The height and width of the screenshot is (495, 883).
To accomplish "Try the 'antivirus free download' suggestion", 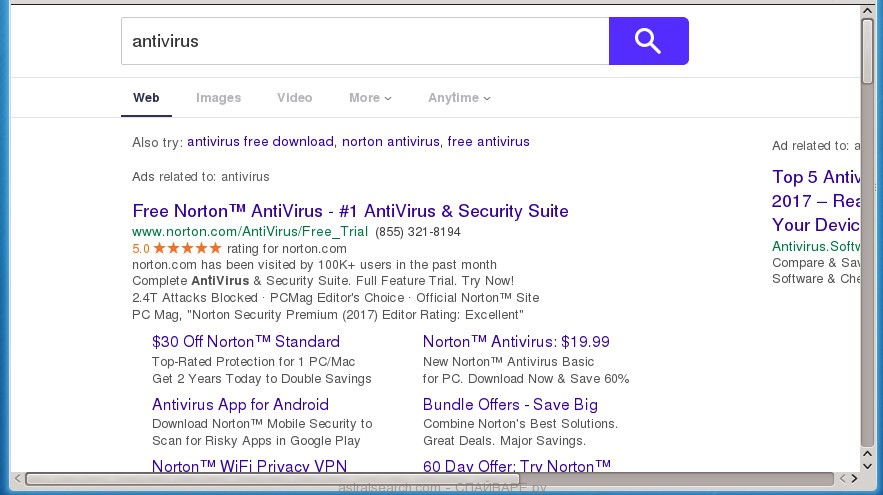I will (260, 142).
